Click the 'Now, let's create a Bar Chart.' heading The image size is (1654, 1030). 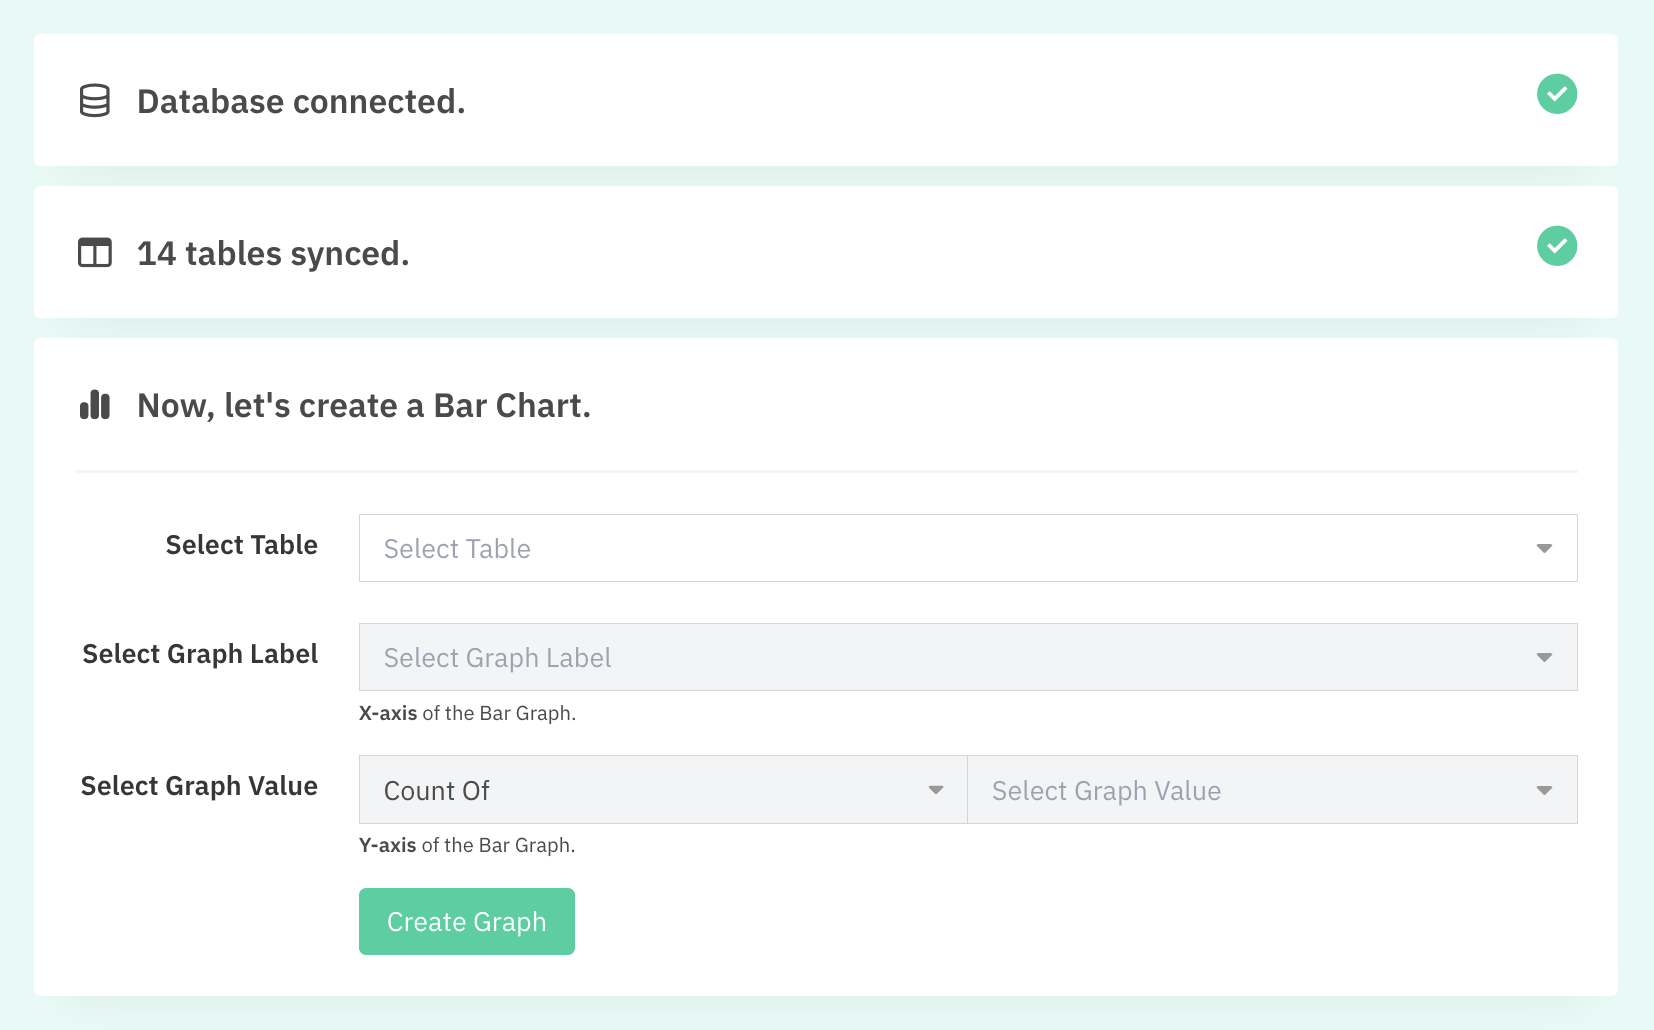(364, 406)
